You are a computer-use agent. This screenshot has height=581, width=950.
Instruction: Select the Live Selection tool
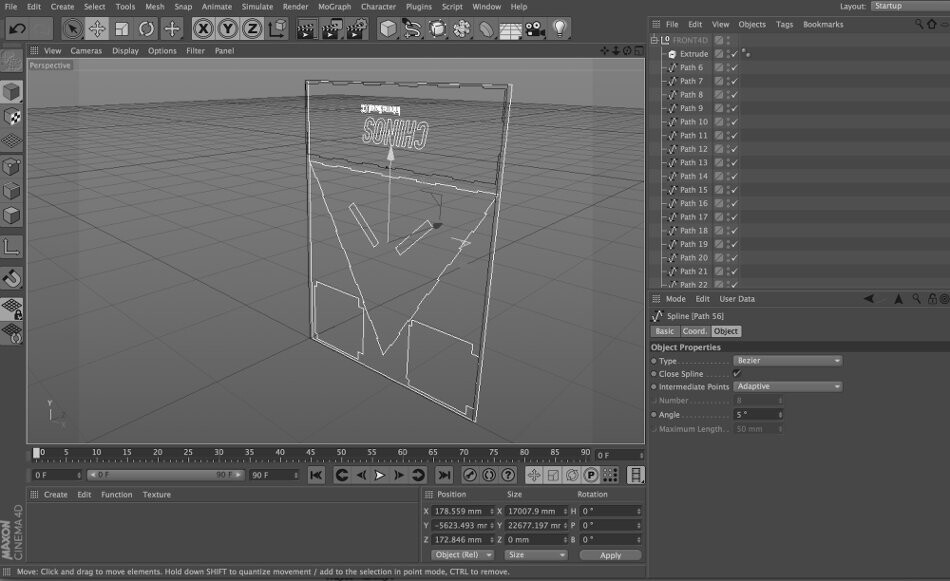pyautogui.click(x=73, y=28)
